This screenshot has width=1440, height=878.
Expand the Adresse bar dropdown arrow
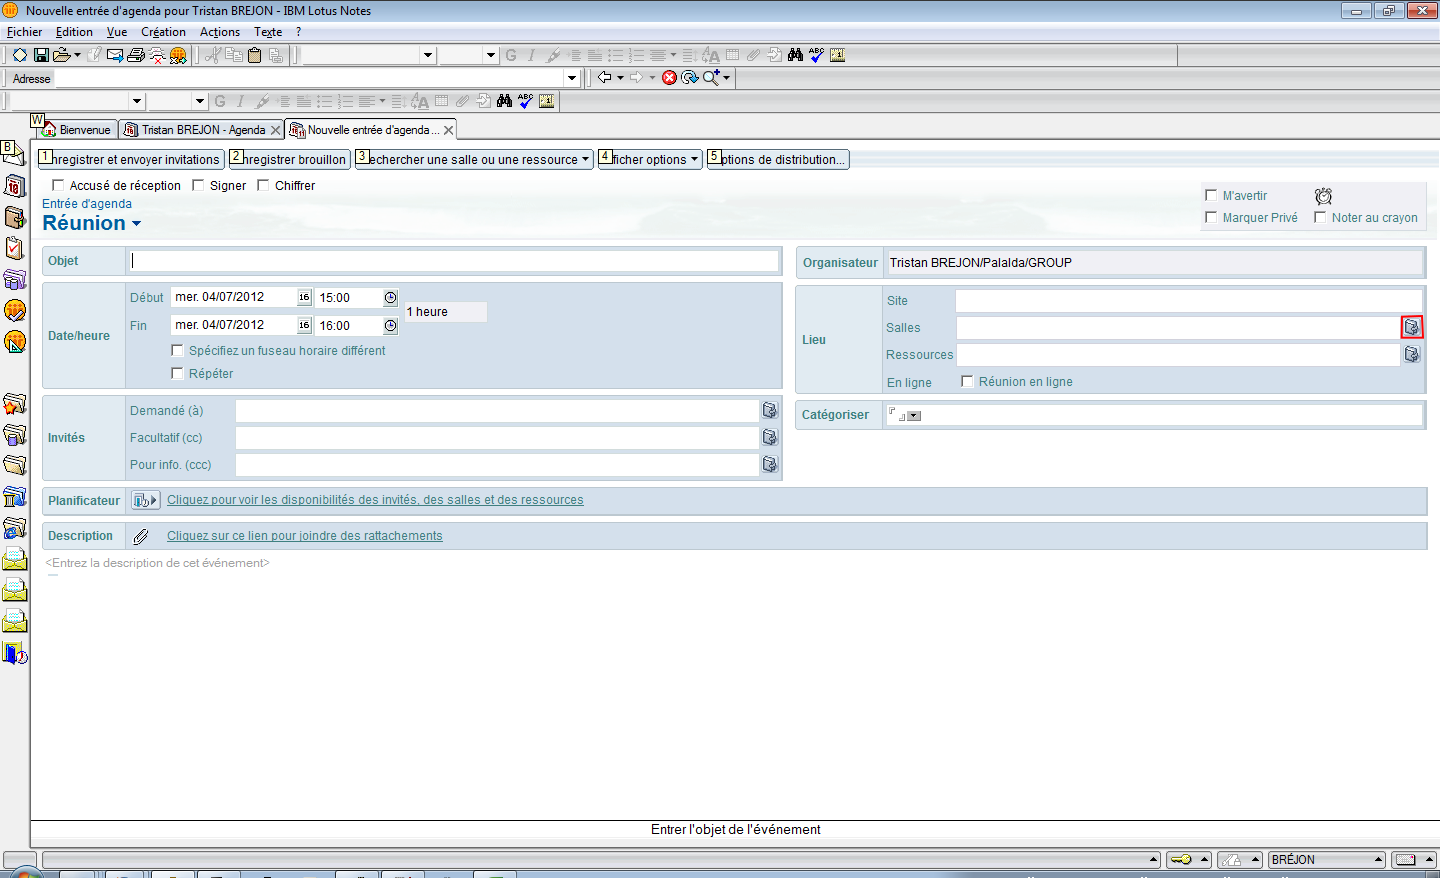pyautogui.click(x=572, y=78)
